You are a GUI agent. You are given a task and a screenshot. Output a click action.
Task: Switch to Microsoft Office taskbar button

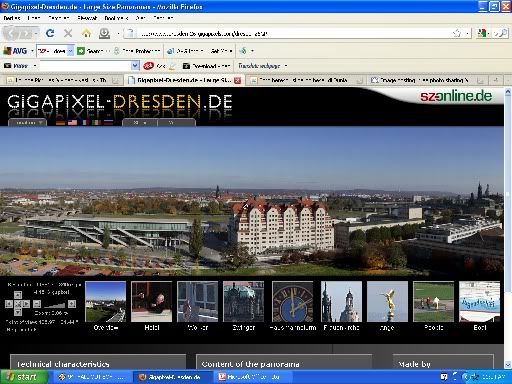coord(253,377)
